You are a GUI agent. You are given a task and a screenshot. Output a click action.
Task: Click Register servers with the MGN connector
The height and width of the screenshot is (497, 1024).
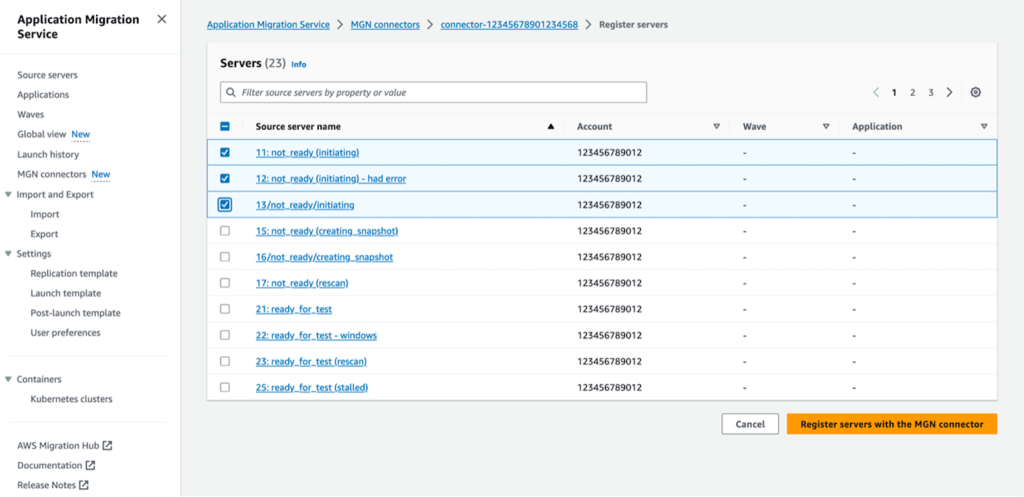[891, 424]
